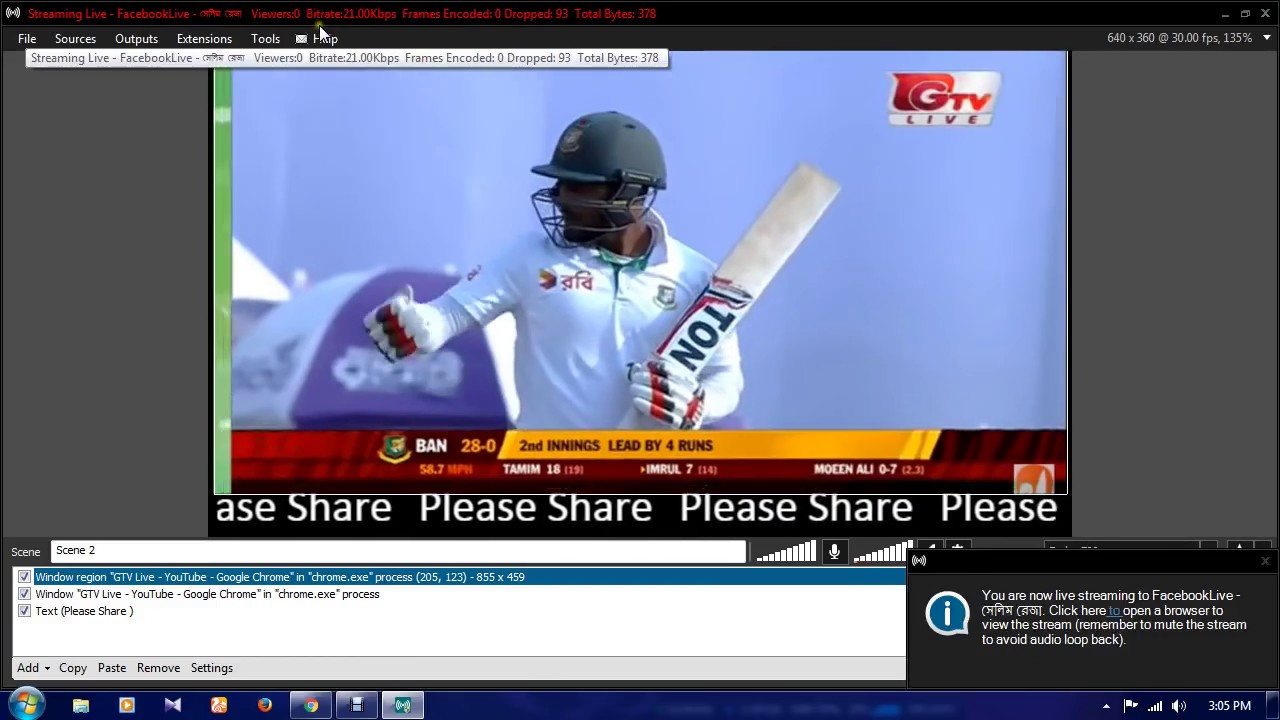Show hidden system tray icons
The width and height of the screenshot is (1280, 720).
tap(1106, 706)
